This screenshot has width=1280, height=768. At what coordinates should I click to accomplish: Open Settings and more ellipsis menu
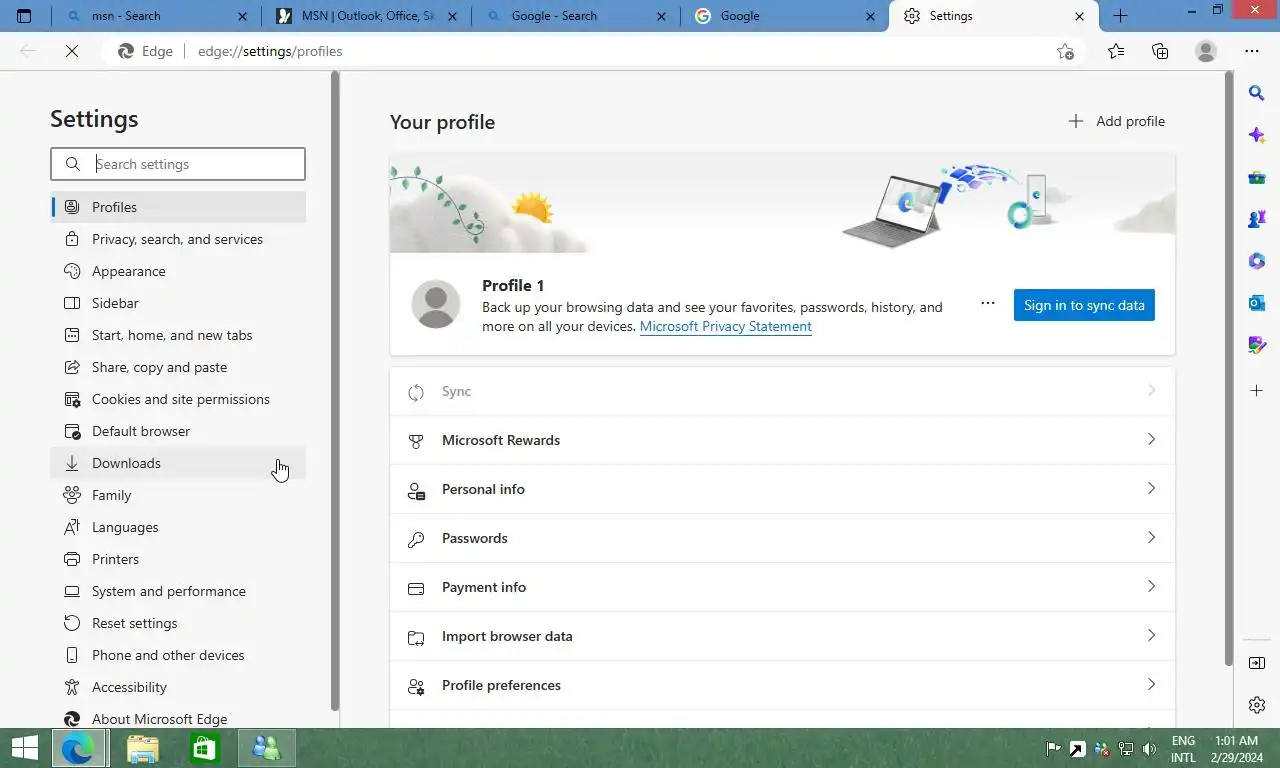pyautogui.click(x=1252, y=51)
